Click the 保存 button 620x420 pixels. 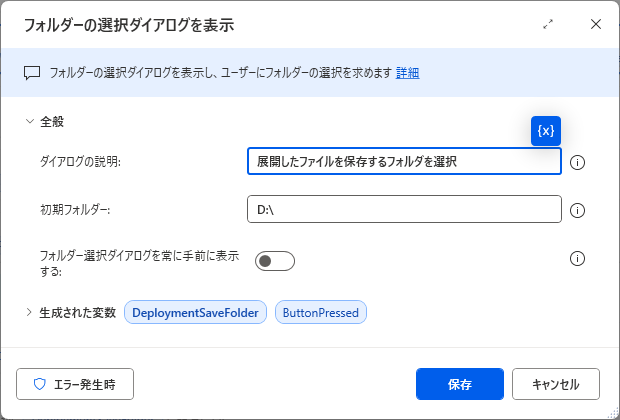pyautogui.click(x=460, y=384)
